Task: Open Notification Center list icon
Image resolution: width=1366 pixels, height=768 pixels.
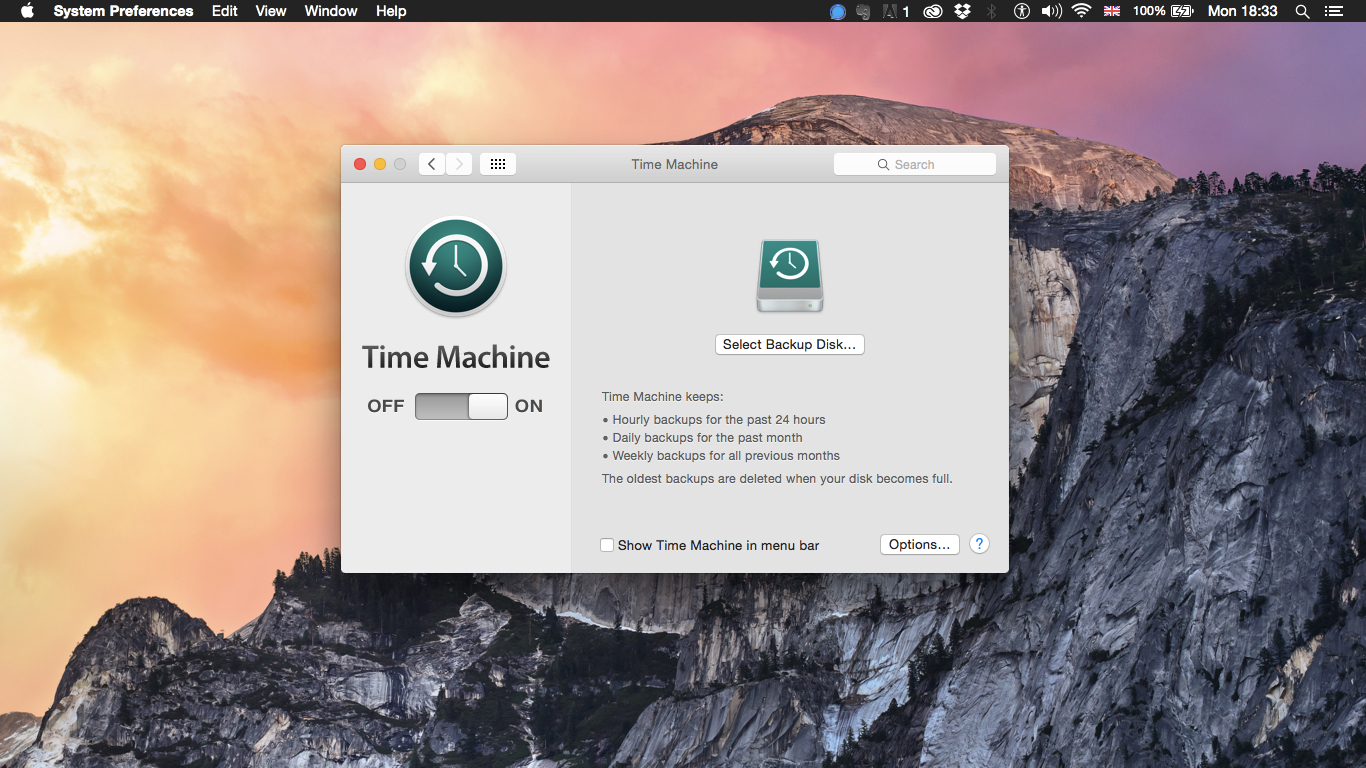Action: tap(1333, 11)
